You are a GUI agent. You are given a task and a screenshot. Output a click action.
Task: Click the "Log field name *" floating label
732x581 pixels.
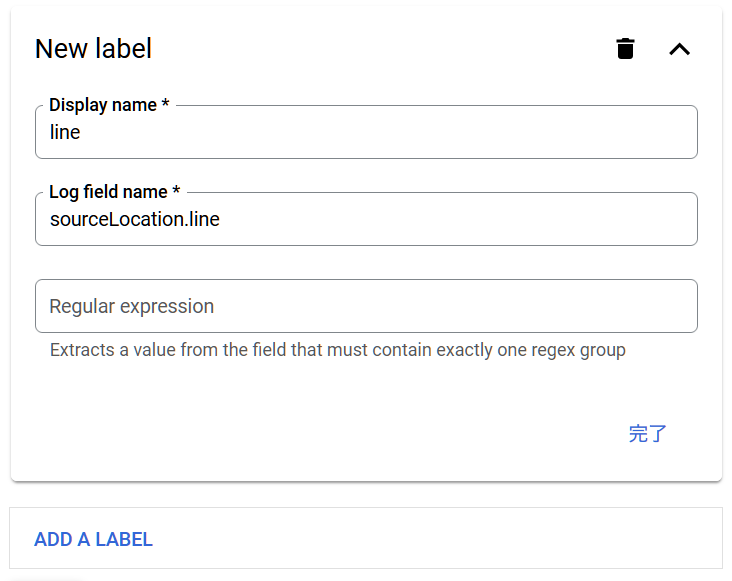[x=114, y=192]
